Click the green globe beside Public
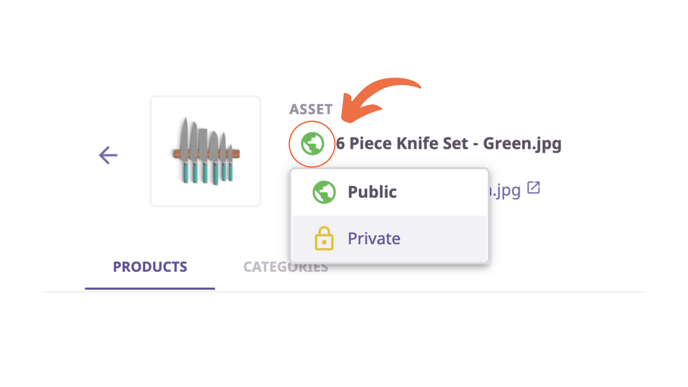This screenshot has height=387, width=688. [324, 192]
